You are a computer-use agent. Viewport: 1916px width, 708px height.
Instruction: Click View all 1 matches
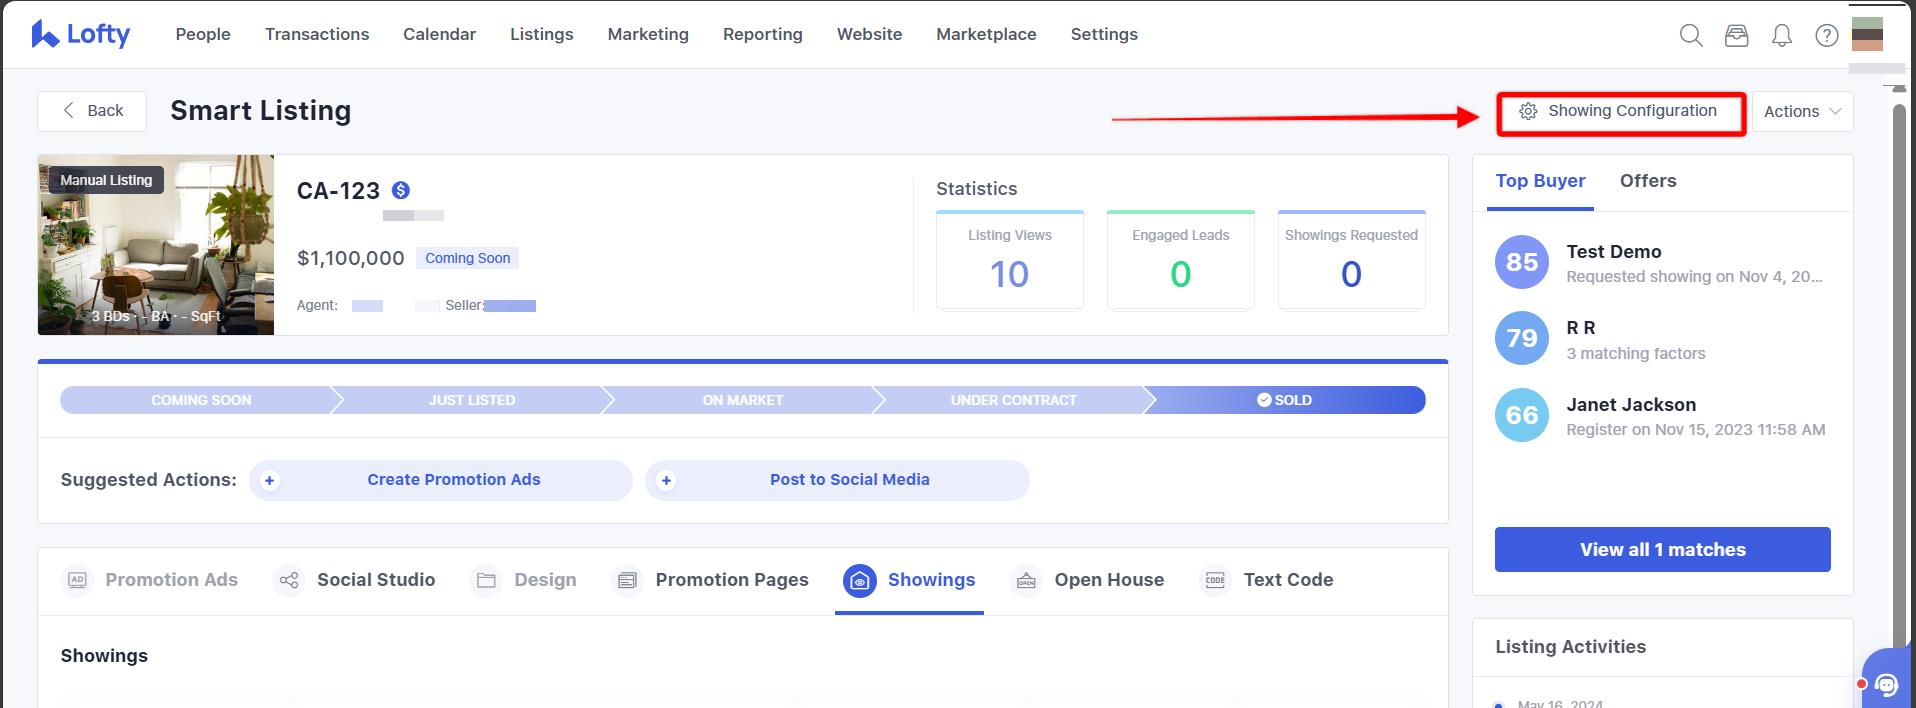pos(1662,550)
